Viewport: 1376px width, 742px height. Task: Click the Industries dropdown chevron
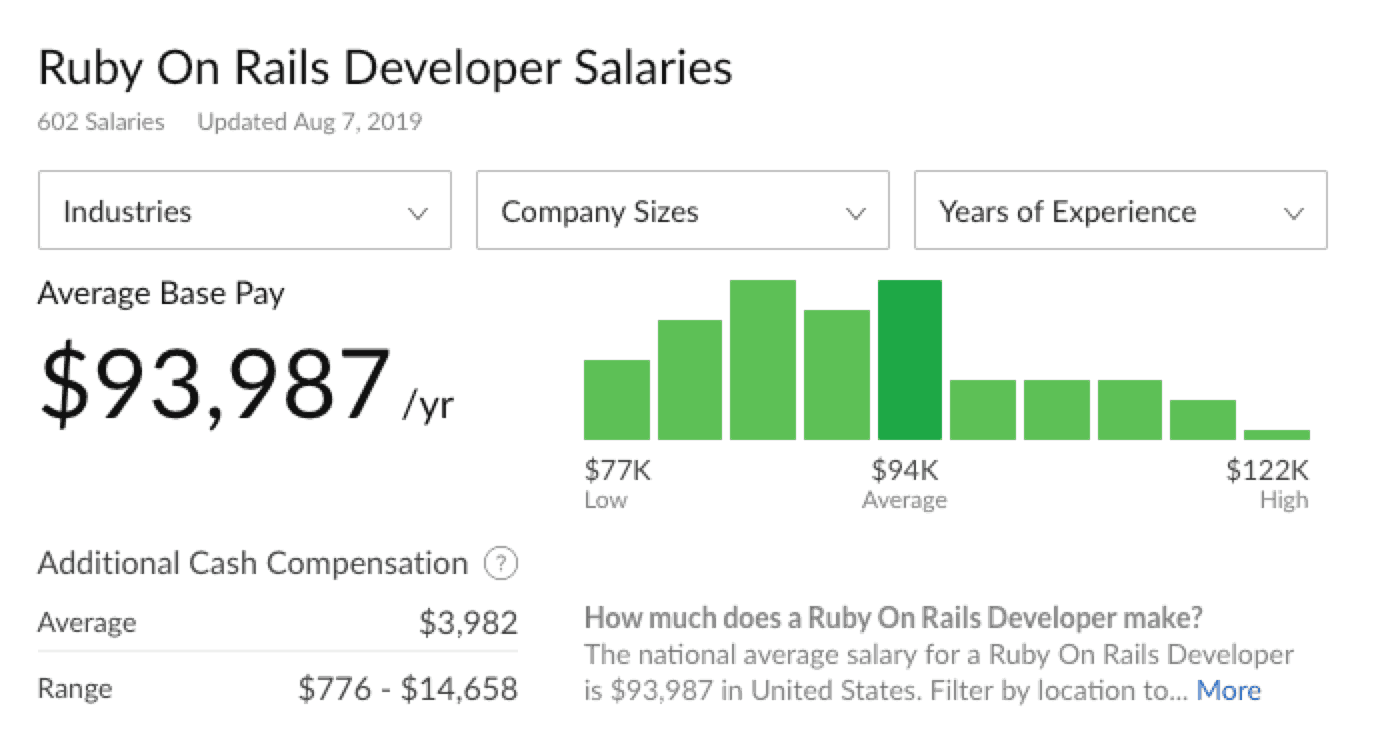click(x=417, y=212)
